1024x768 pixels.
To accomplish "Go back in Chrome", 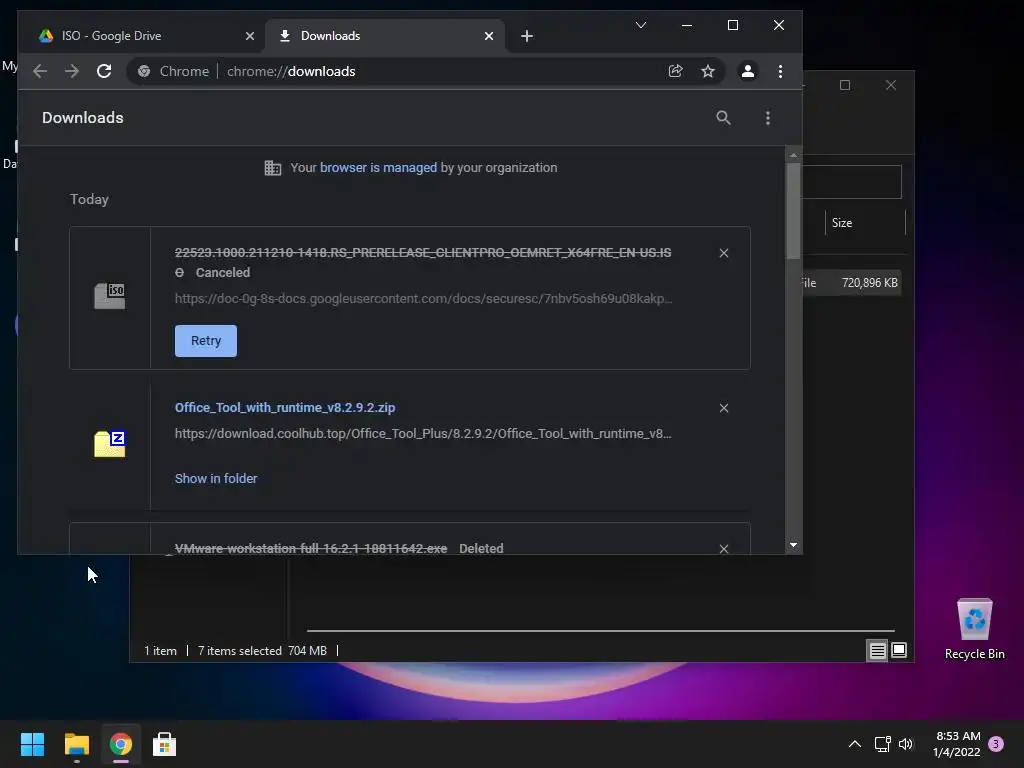I will [x=40, y=71].
